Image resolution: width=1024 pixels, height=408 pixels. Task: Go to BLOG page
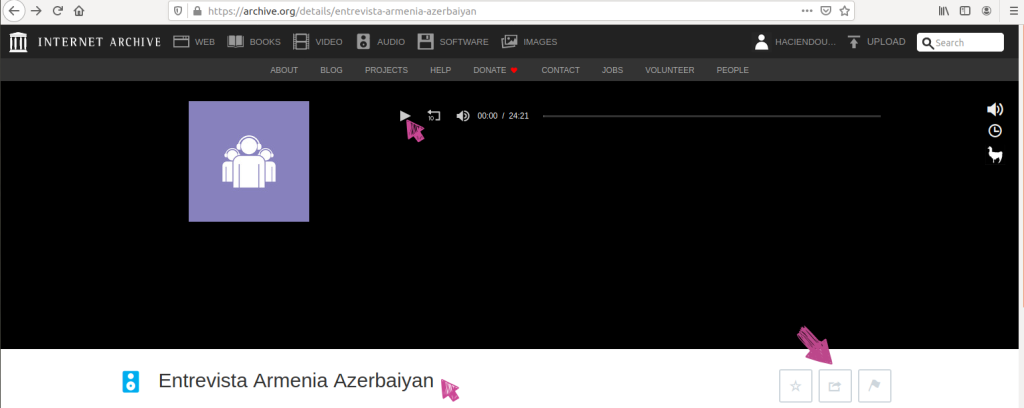point(331,71)
